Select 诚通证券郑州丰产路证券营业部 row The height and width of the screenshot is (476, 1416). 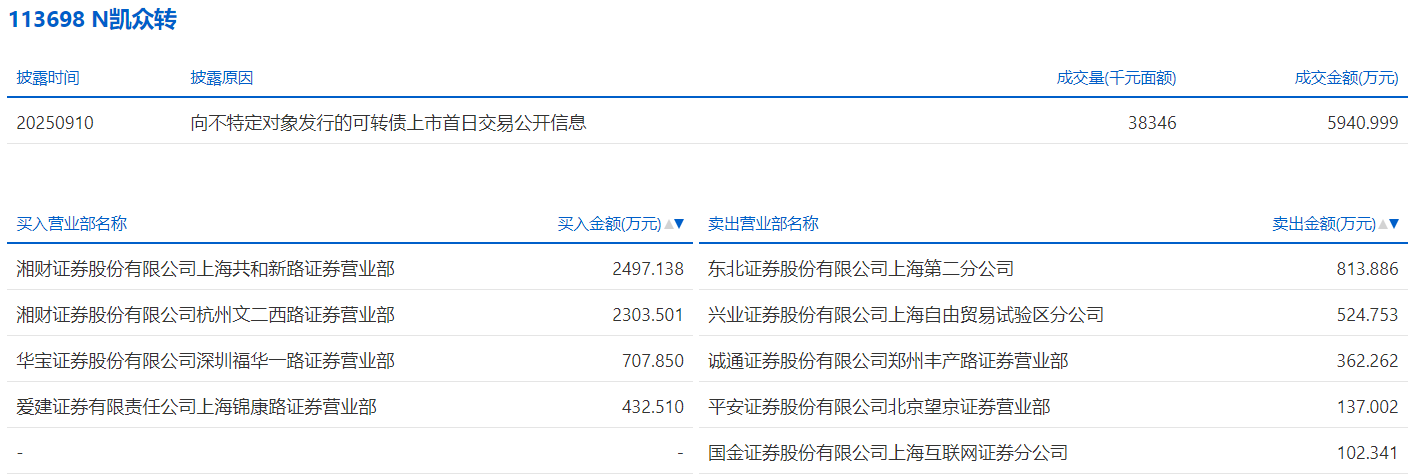1053,361
